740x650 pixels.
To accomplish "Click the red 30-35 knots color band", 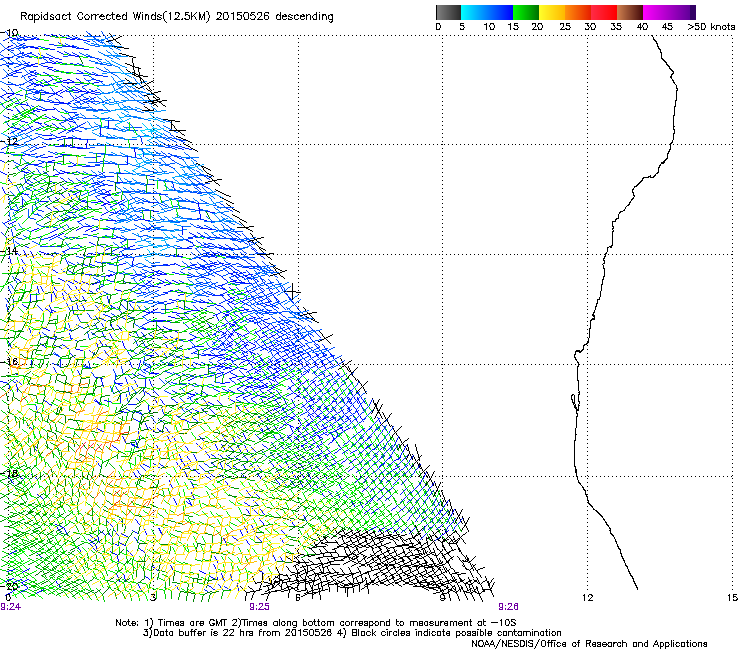I will coord(604,12).
